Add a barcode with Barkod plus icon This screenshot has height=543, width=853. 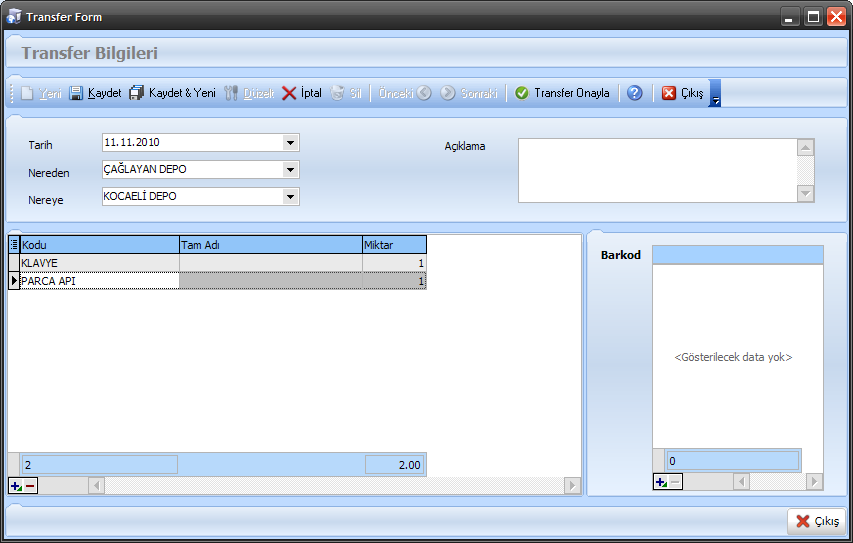660,482
